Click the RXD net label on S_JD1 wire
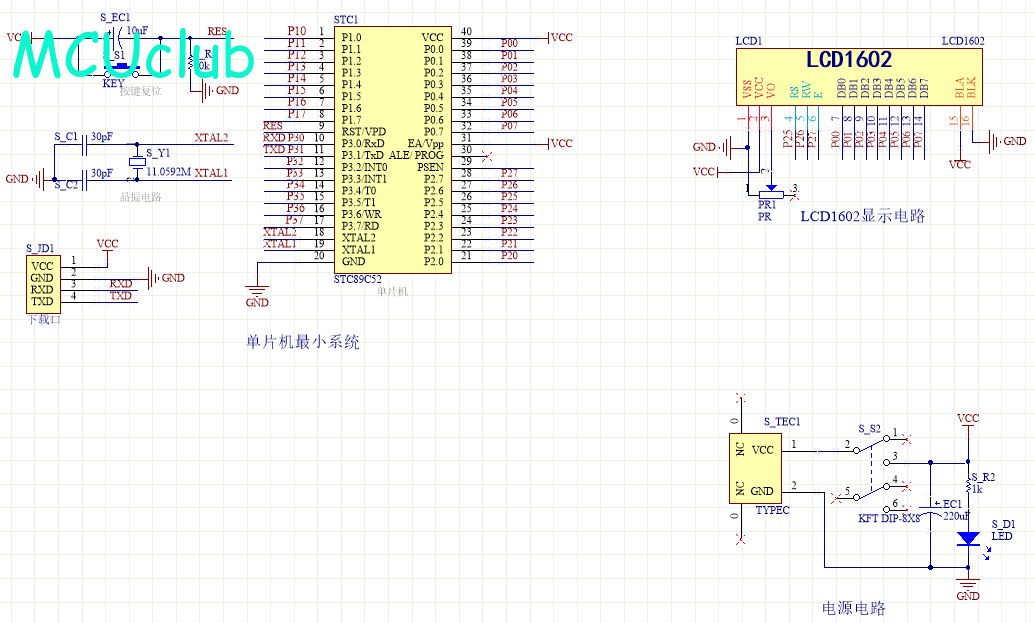 121,284
